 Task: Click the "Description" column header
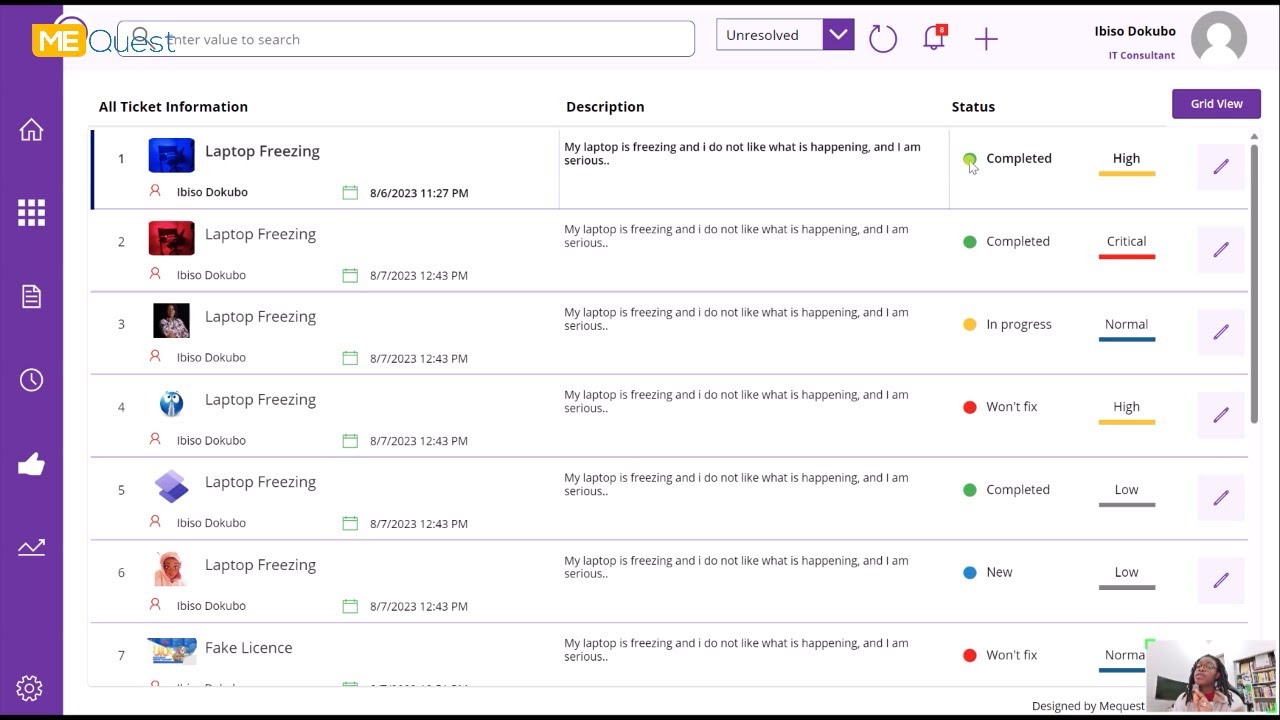(x=605, y=107)
